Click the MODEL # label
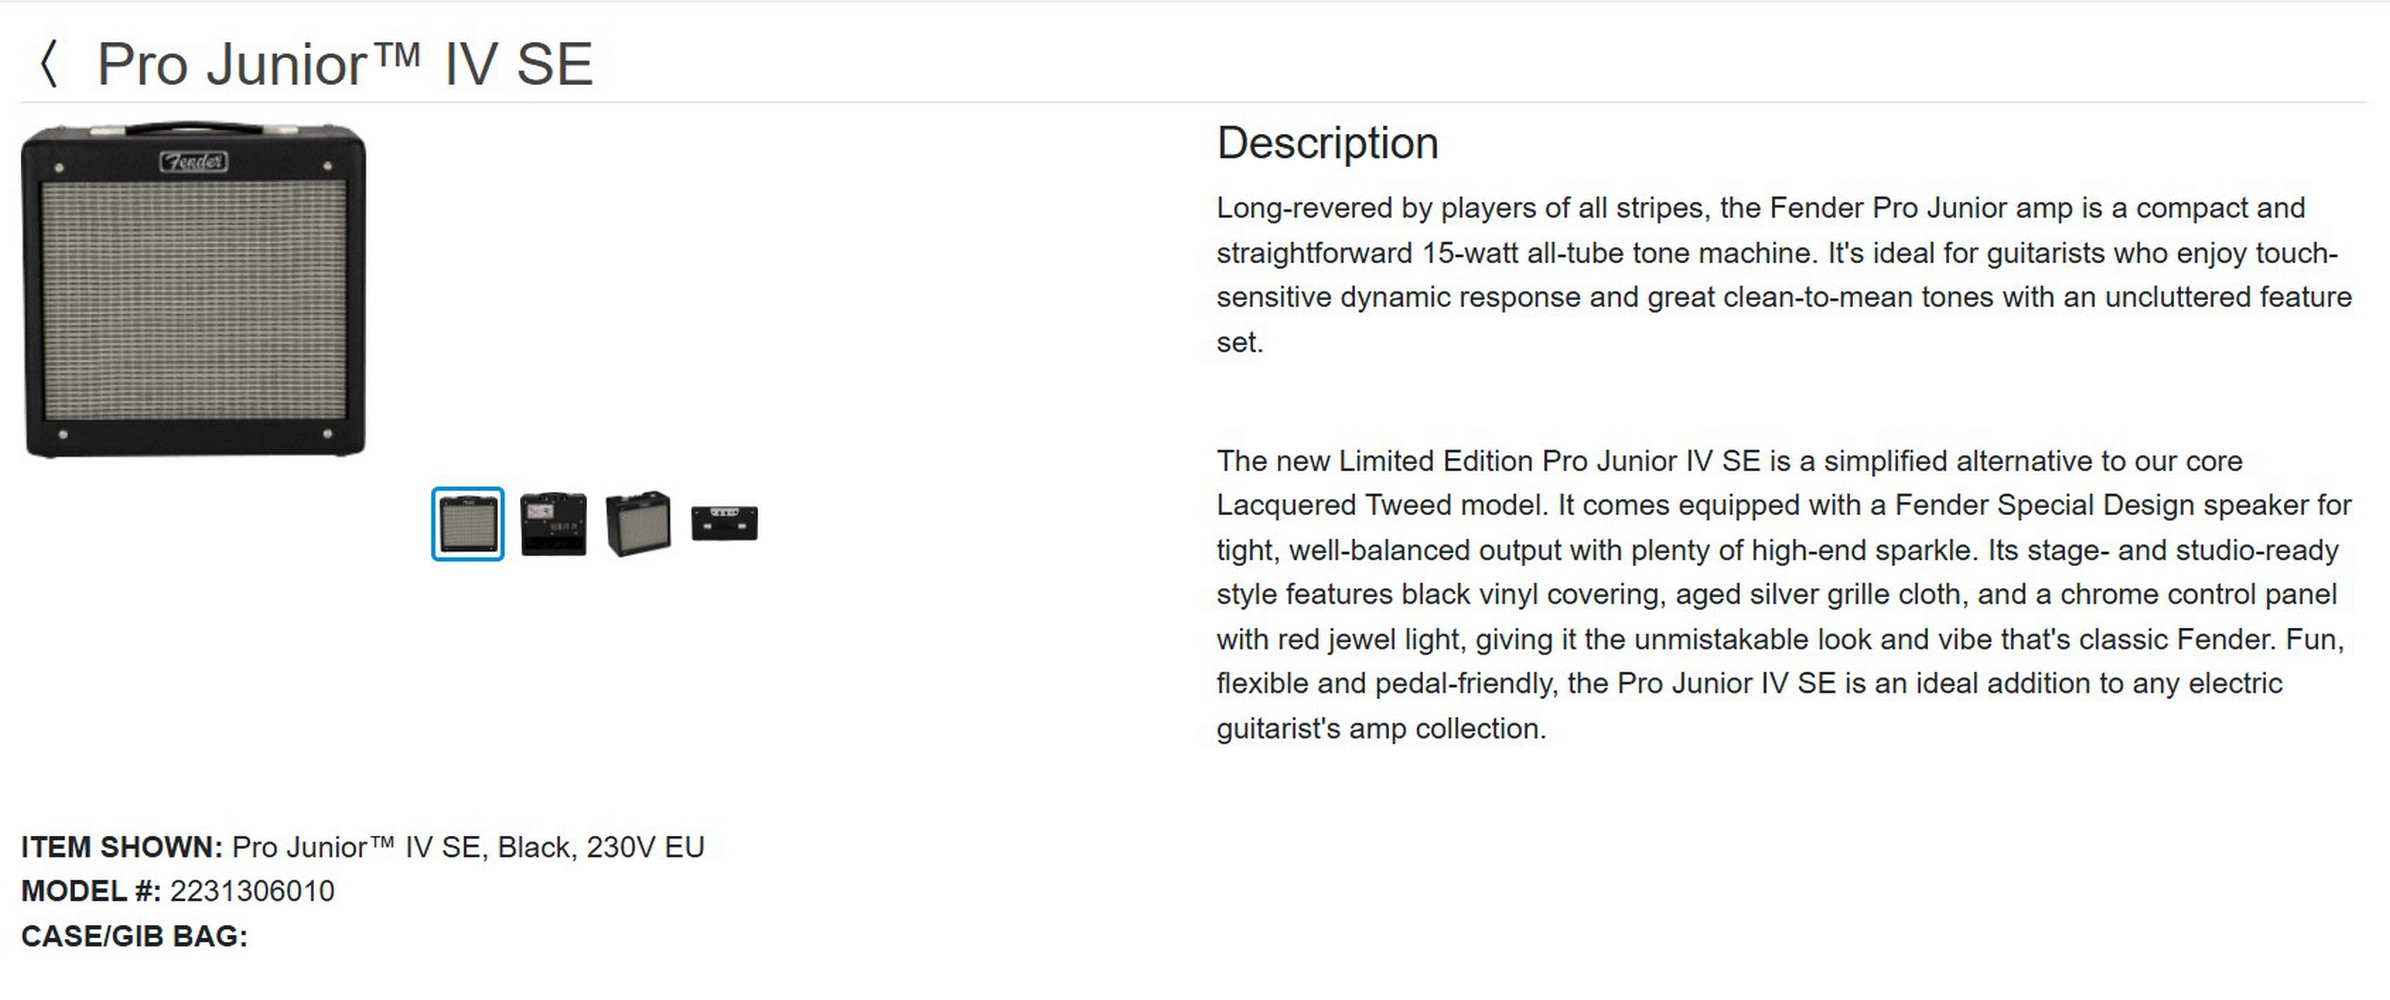This screenshot has height=1000, width=2390. [x=91, y=891]
